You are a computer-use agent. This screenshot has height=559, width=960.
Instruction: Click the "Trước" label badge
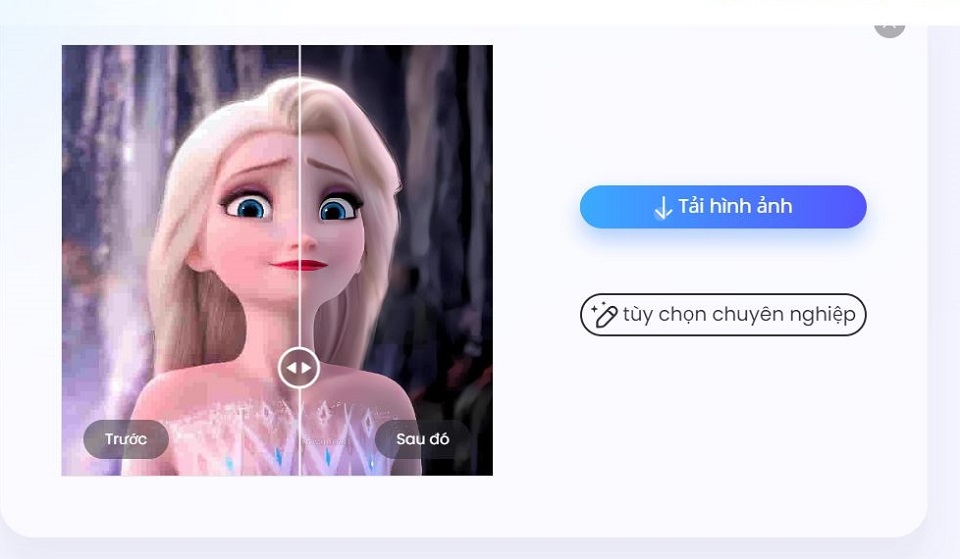point(126,439)
